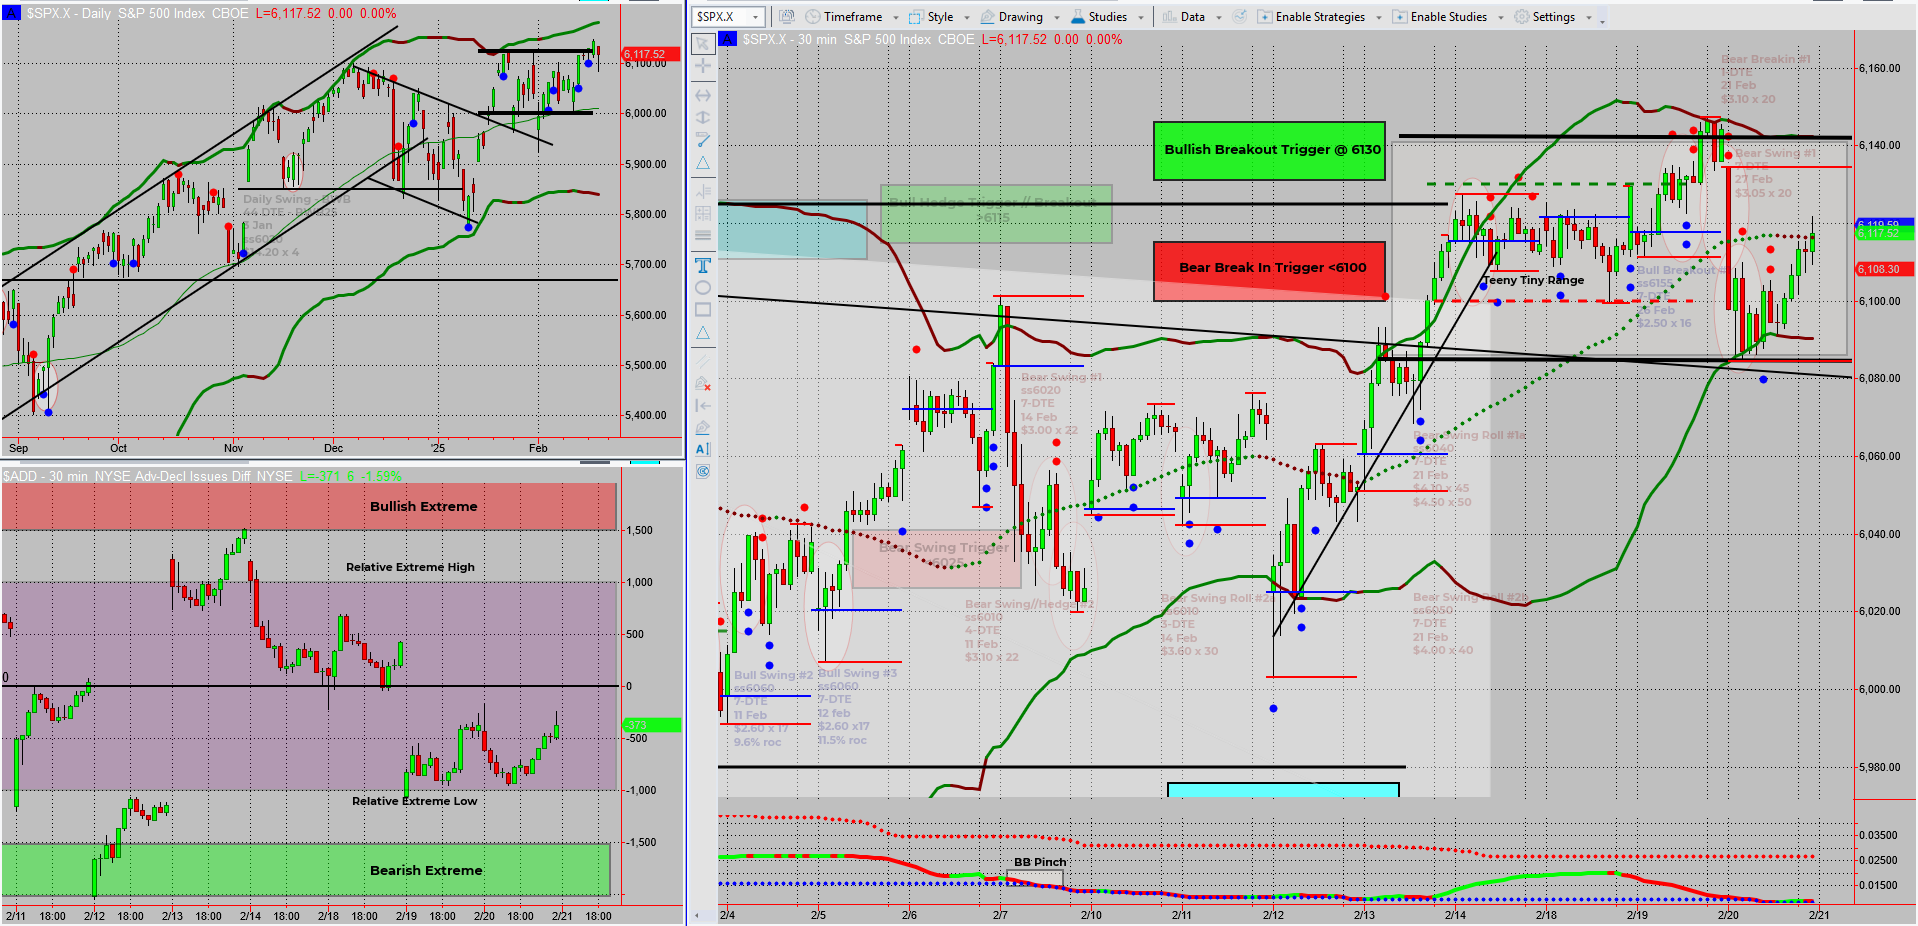Screen dimensions: 1918x926
Task: Select the horizontal parallel lines tool
Action: click(x=703, y=236)
